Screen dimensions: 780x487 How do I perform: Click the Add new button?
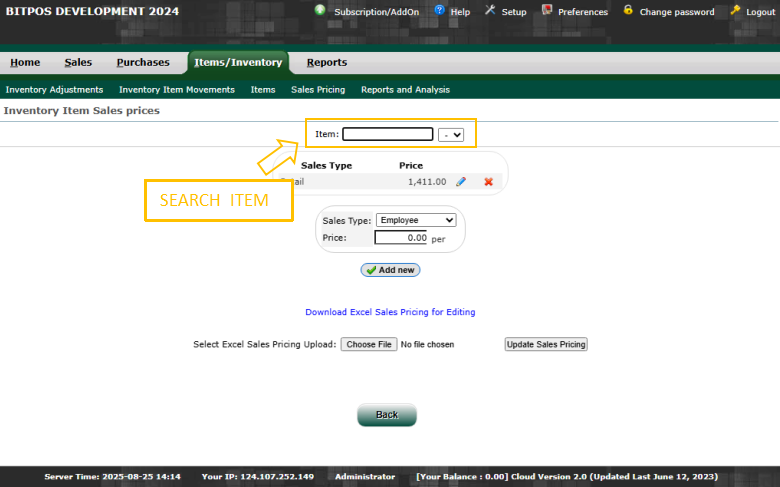(x=390, y=270)
